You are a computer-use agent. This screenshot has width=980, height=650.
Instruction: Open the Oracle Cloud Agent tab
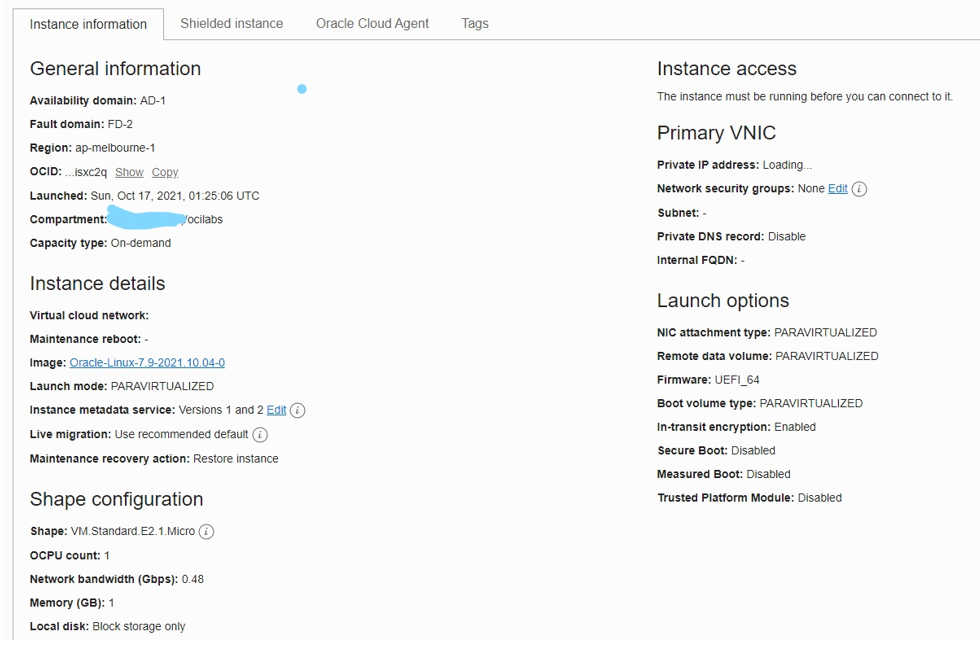pyautogui.click(x=372, y=24)
